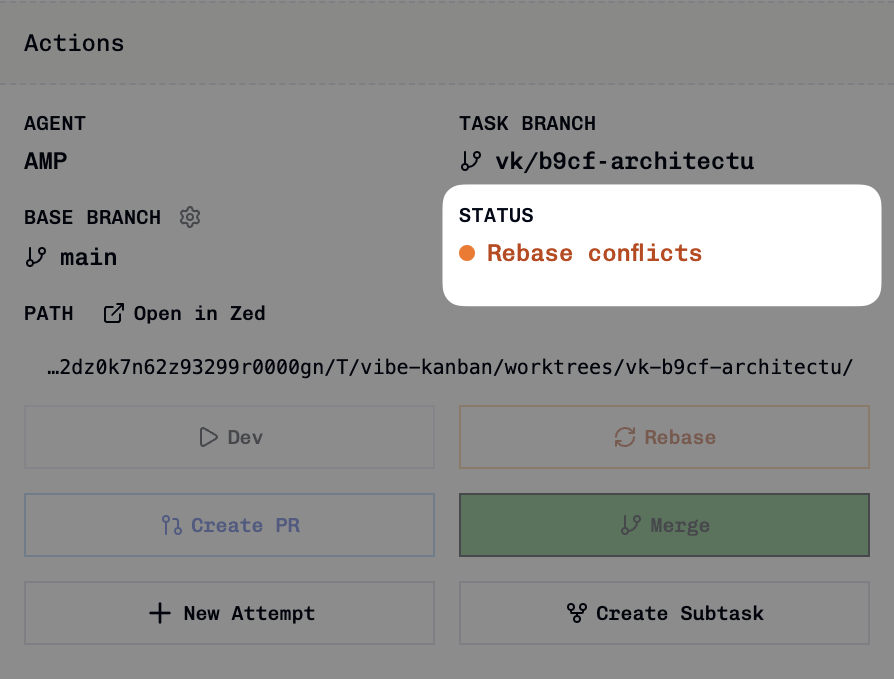Screen dimensions: 894x679
Task: Select the Rebase conflicts status text
Action: [x=594, y=253]
